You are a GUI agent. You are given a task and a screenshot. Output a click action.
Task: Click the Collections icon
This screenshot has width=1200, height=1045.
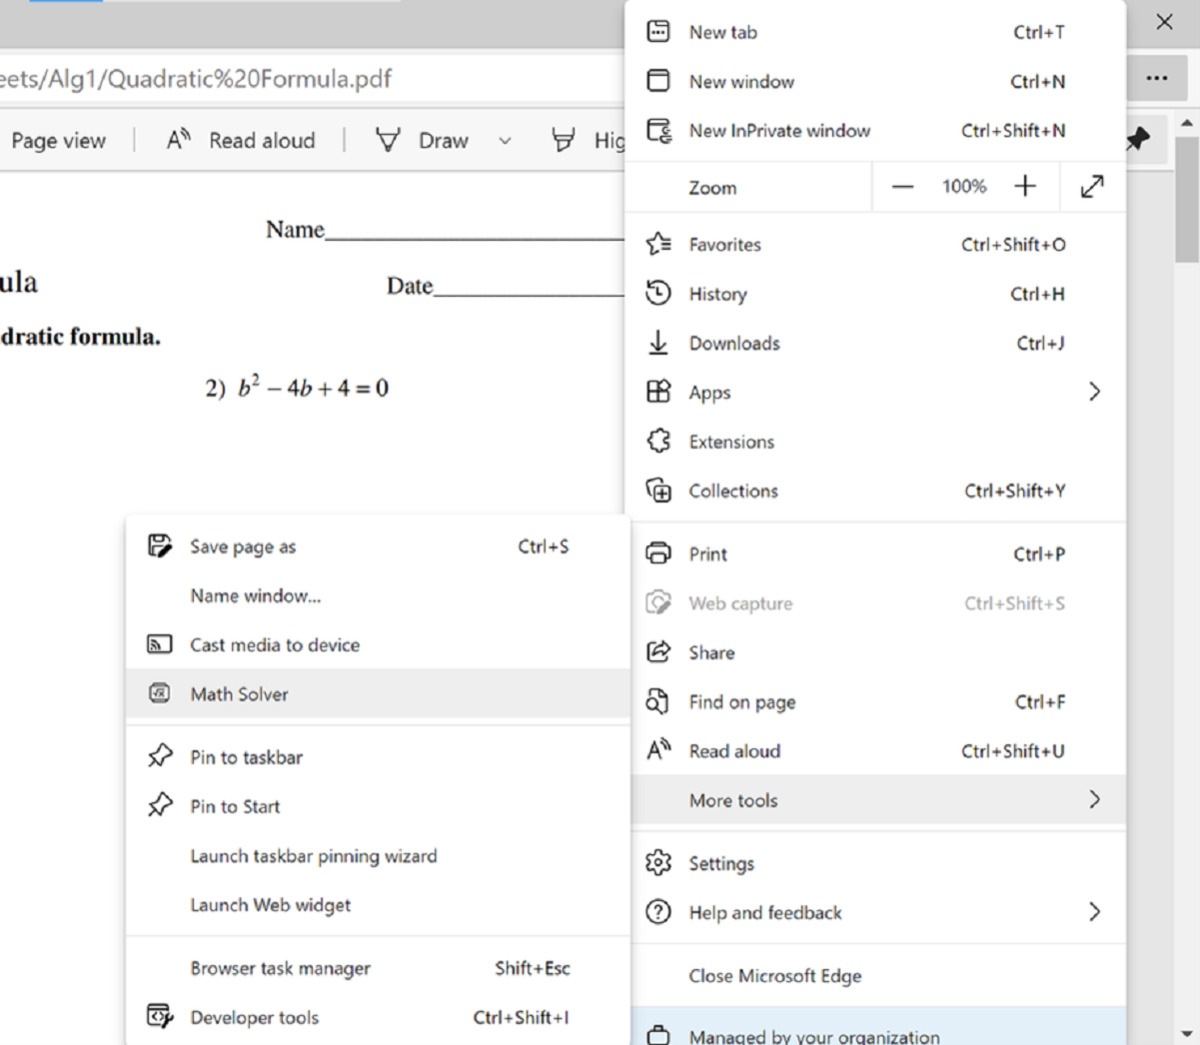658,490
